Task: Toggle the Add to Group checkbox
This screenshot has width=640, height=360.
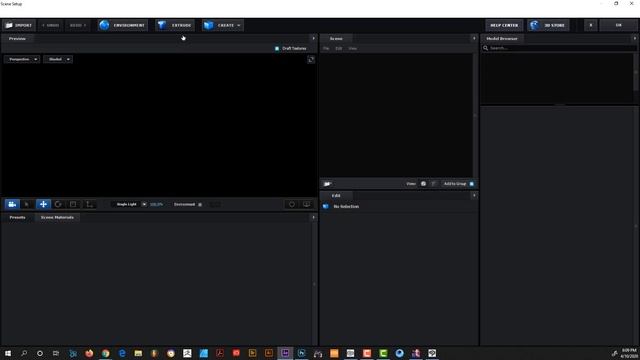Action: [x=472, y=184]
